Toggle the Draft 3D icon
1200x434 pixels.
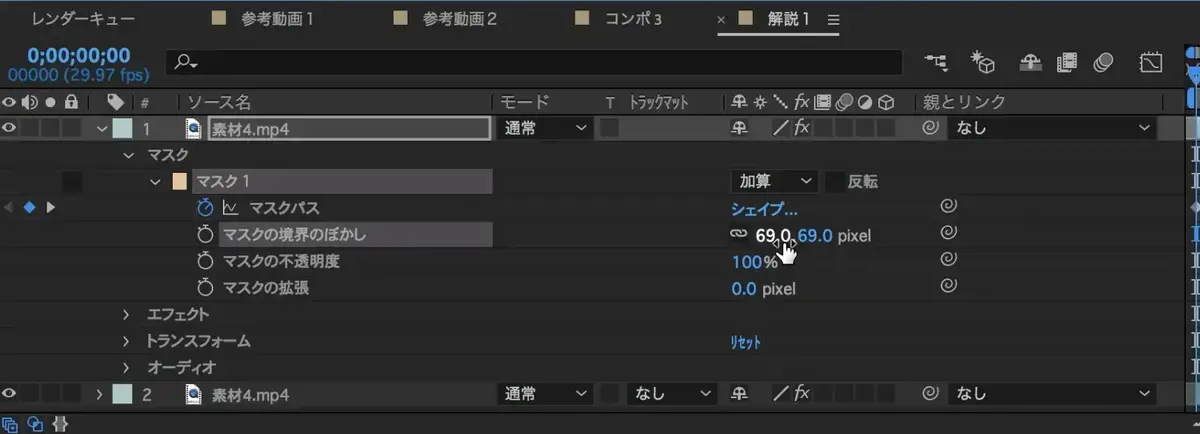coord(983,63)
